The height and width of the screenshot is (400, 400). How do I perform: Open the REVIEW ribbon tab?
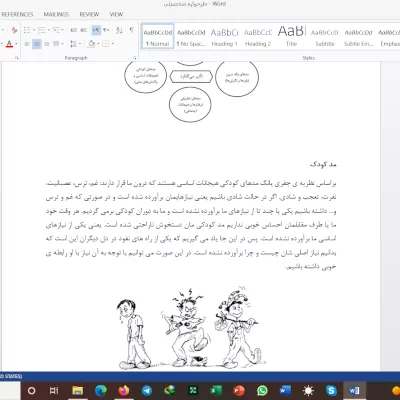coord(89,15)
